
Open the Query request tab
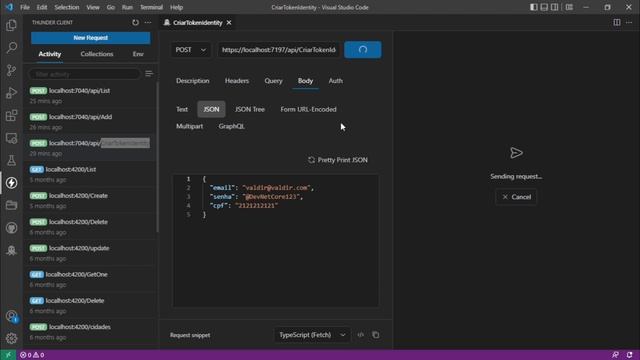pyautogui.click(x=273, y=81)
